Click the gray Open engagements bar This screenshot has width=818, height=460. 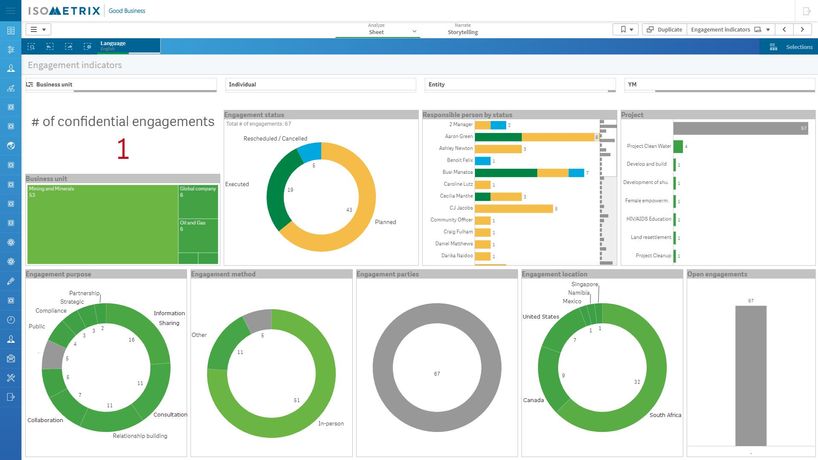coord(751,376)
